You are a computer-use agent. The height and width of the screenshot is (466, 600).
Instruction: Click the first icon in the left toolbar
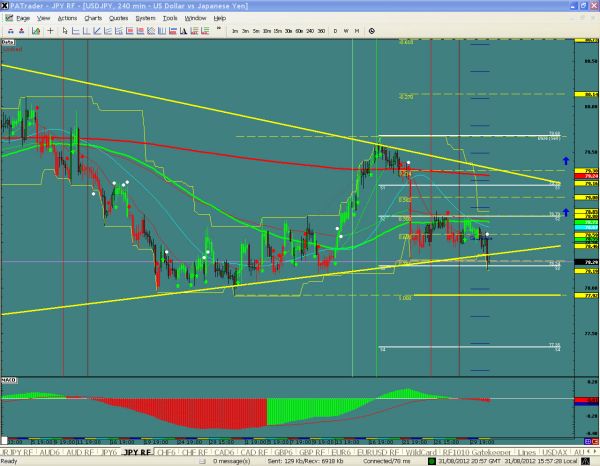click(5, 31)
